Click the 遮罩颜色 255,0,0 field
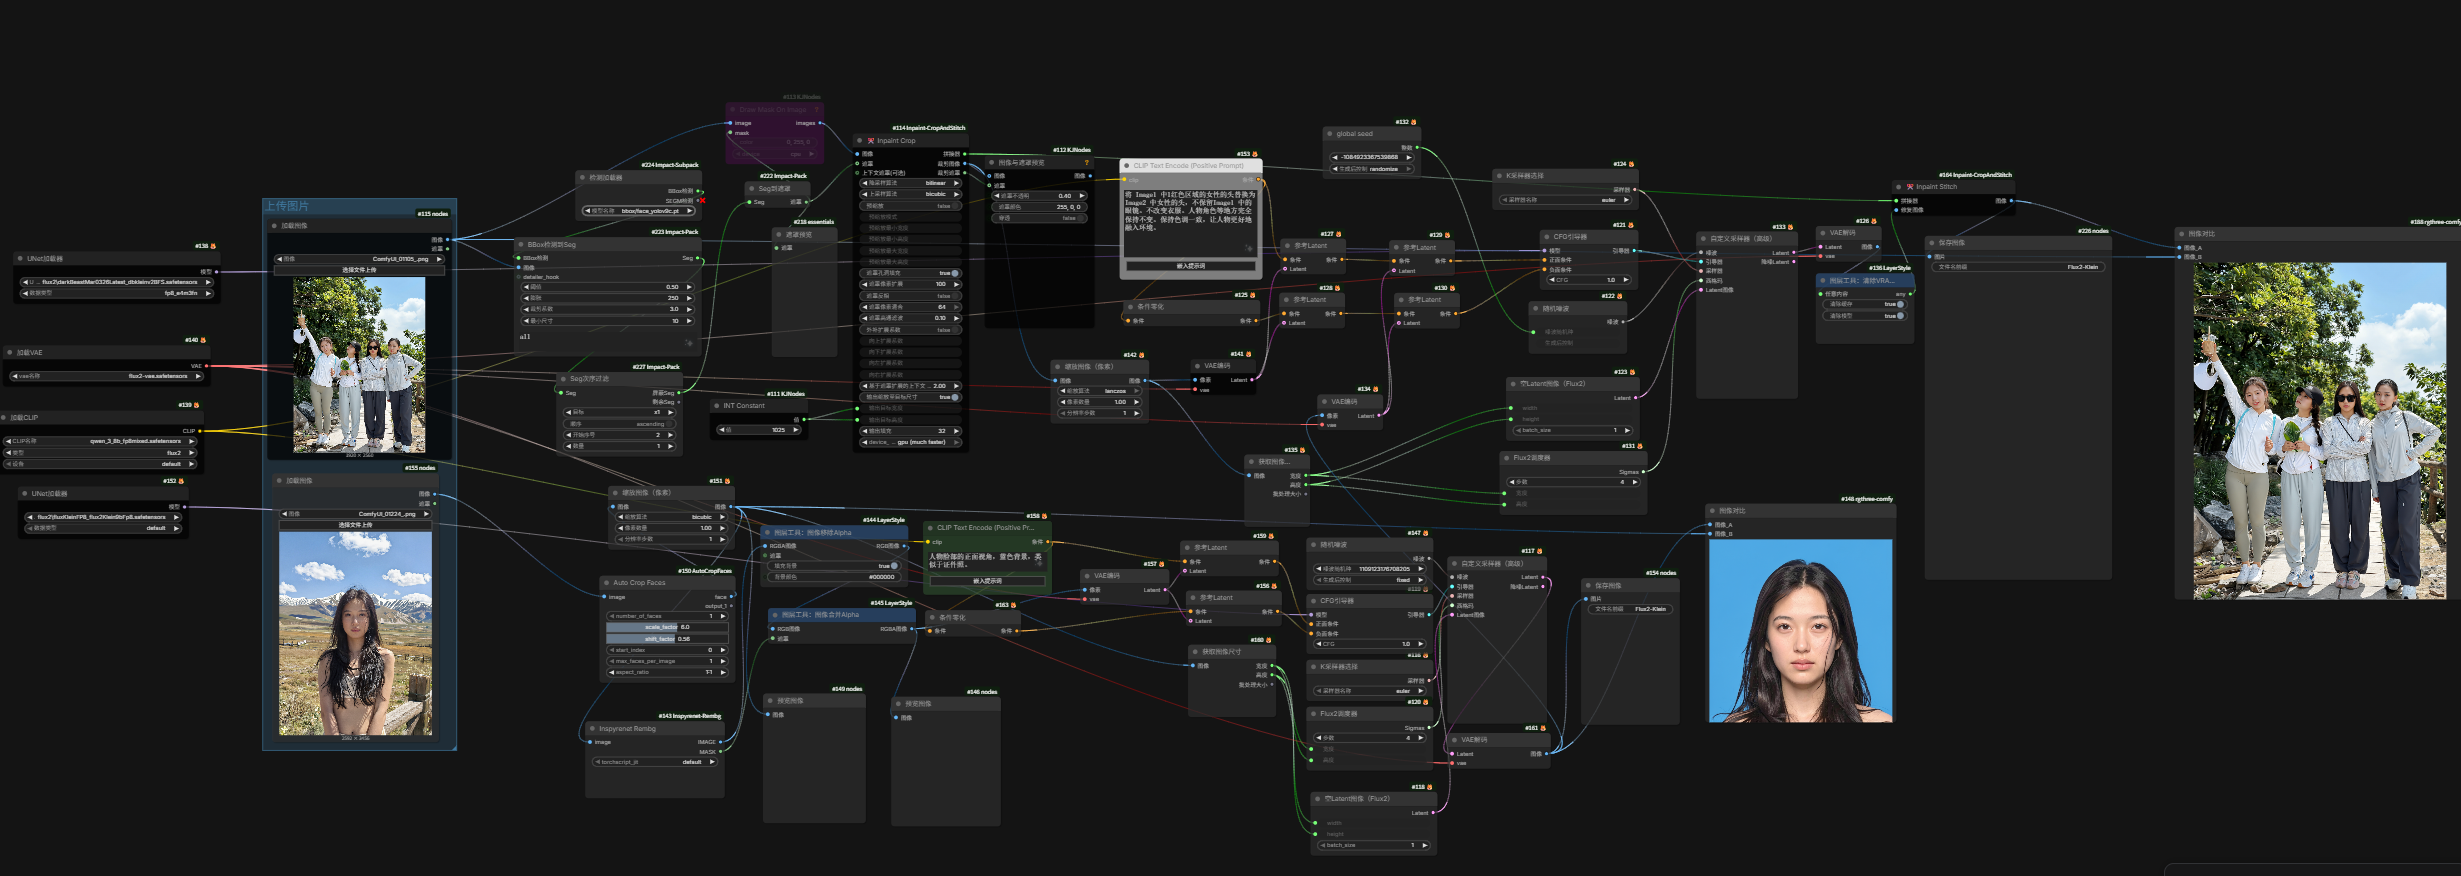Screen dimensions: 2461x876 pyautogui.click(x=1039, y=207)
